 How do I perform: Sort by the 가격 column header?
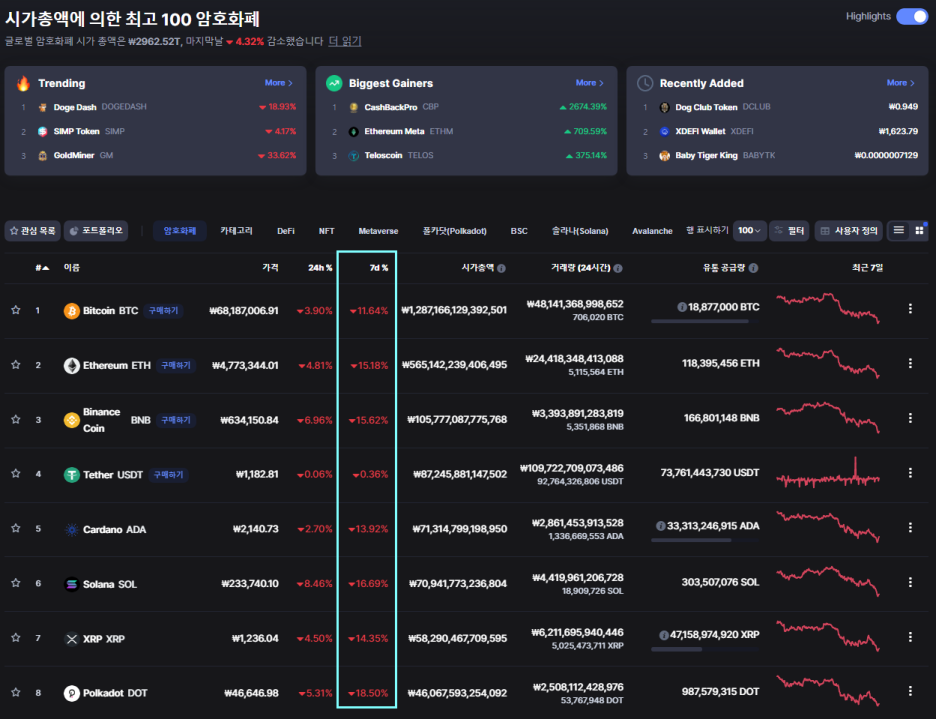pos(270,268)
